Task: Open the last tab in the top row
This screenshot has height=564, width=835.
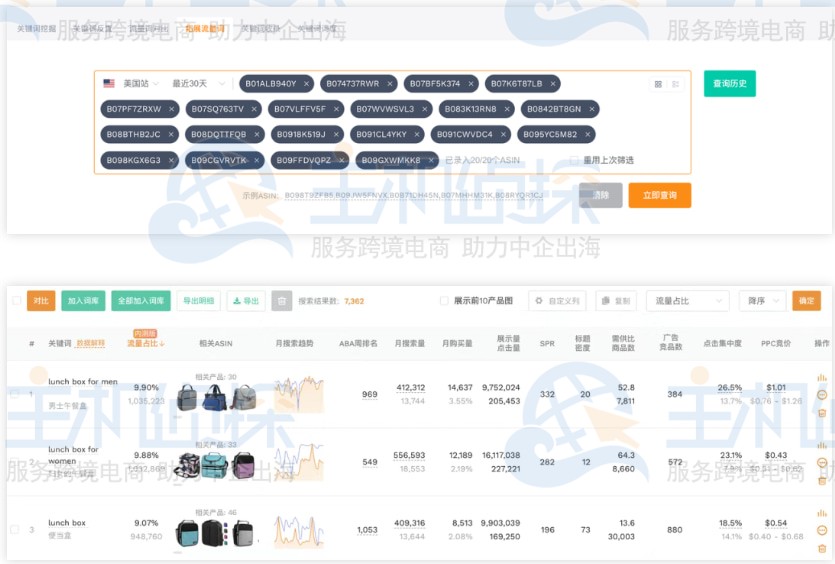Action: coord(317,28)
